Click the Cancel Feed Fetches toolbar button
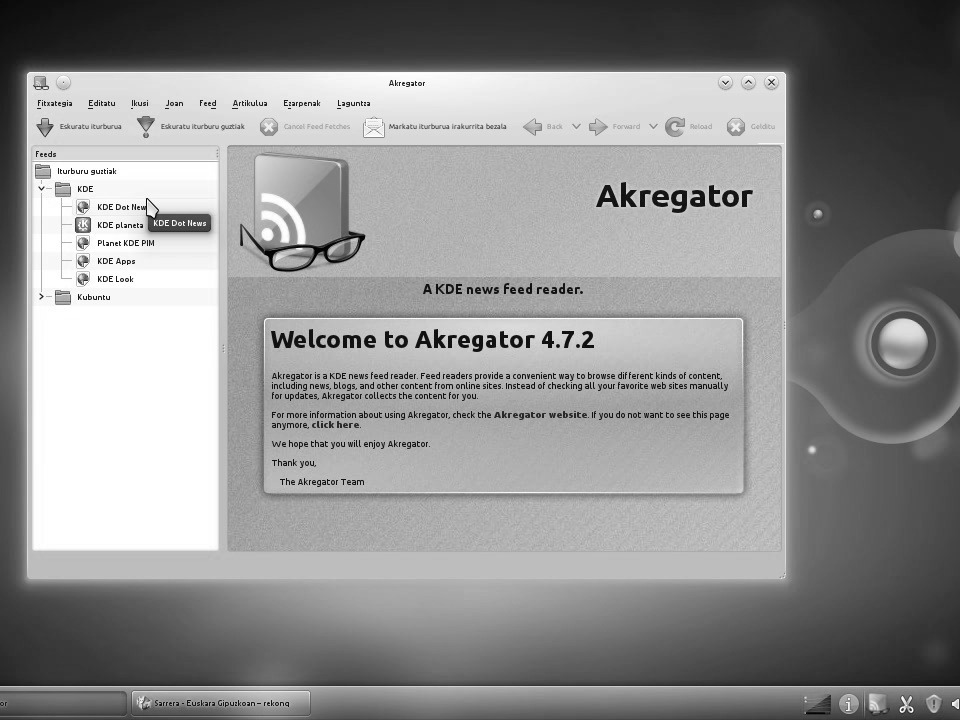 305,127
